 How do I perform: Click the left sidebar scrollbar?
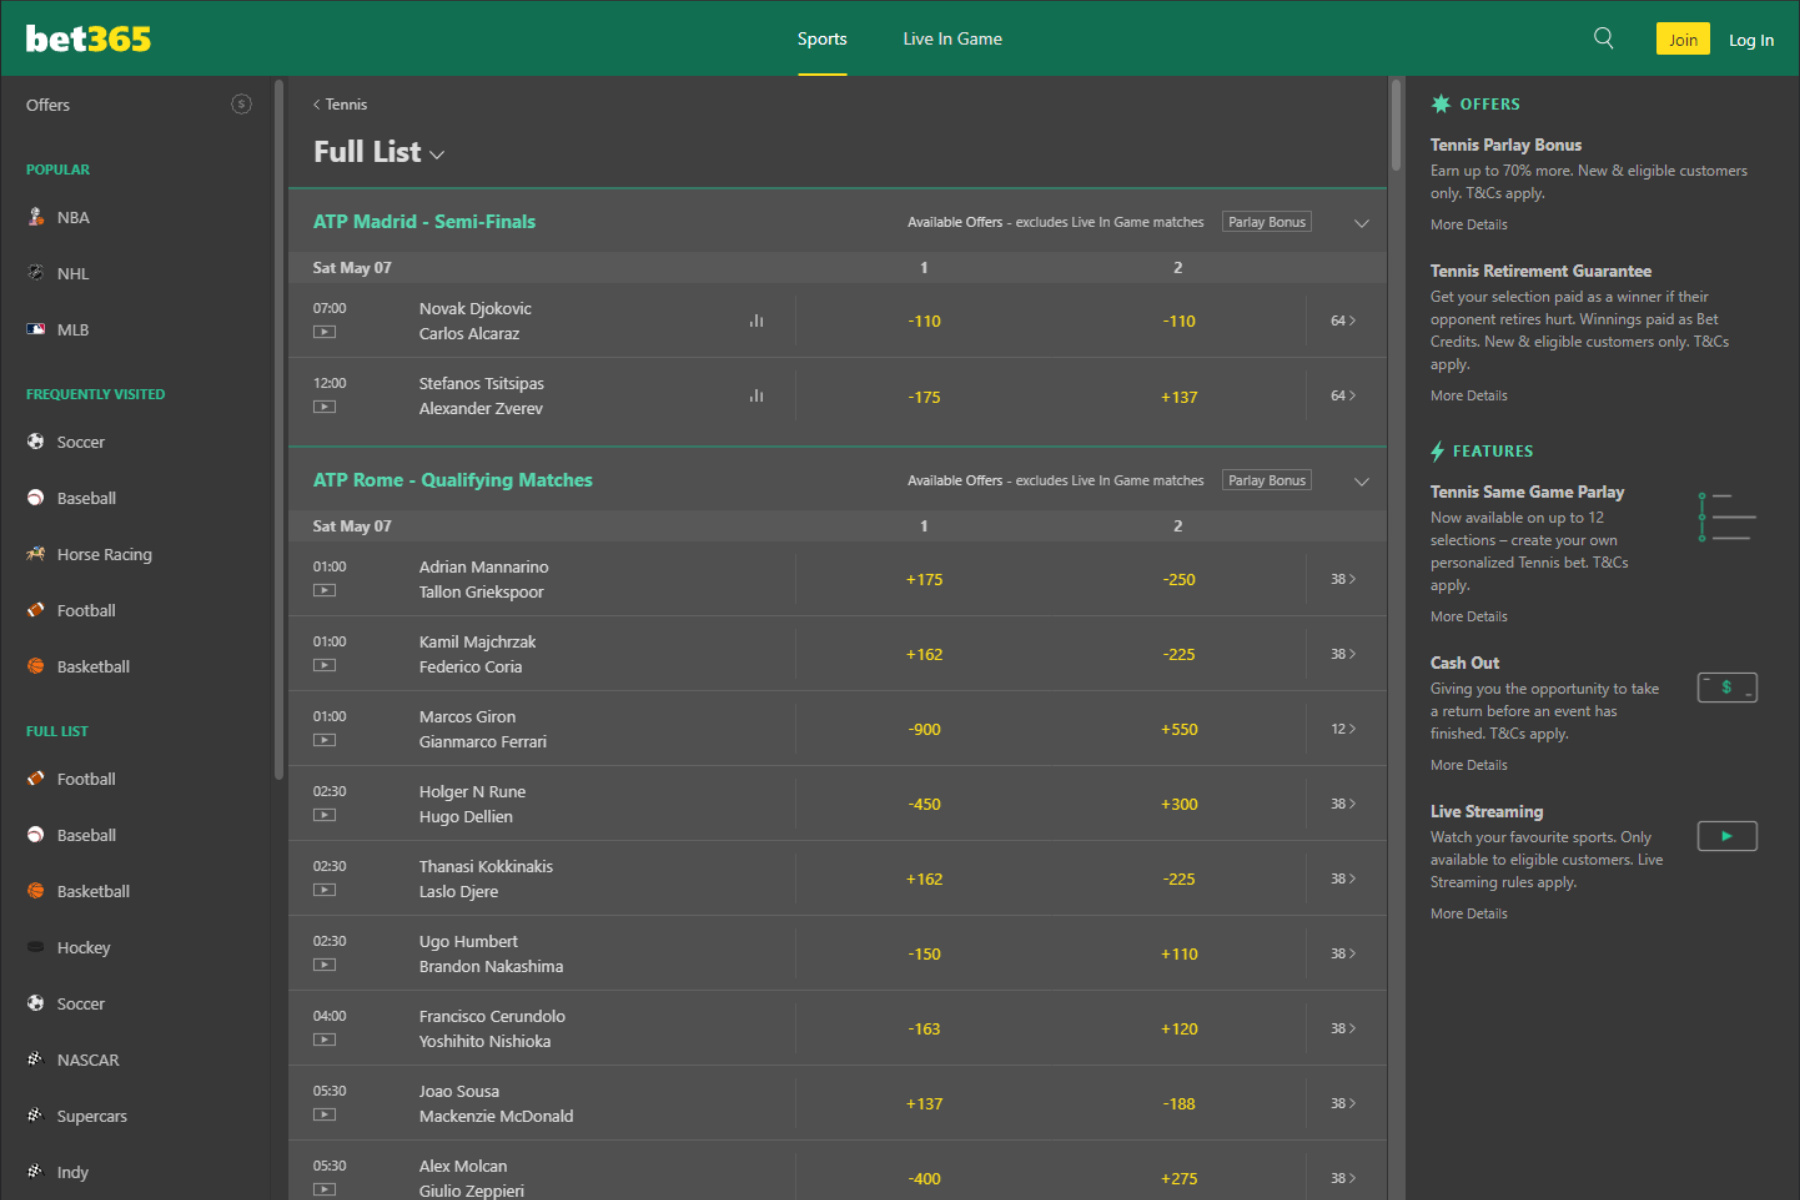279,430
